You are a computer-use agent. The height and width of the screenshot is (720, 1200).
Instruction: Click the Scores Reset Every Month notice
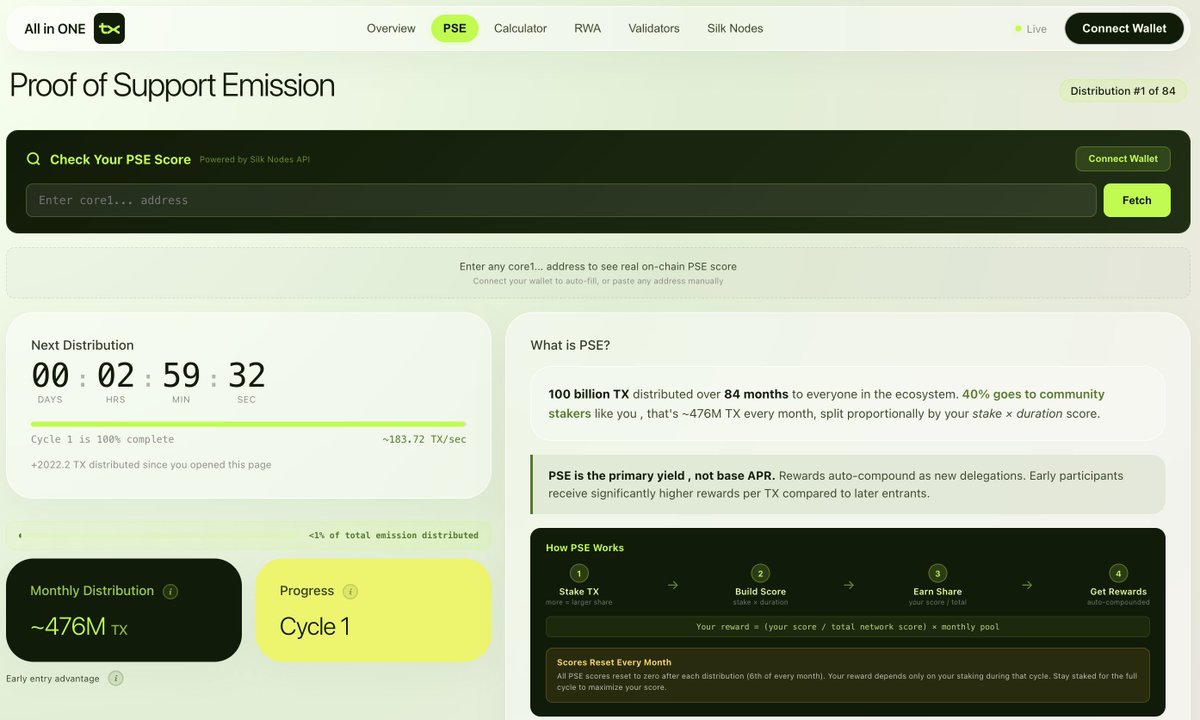848,676
